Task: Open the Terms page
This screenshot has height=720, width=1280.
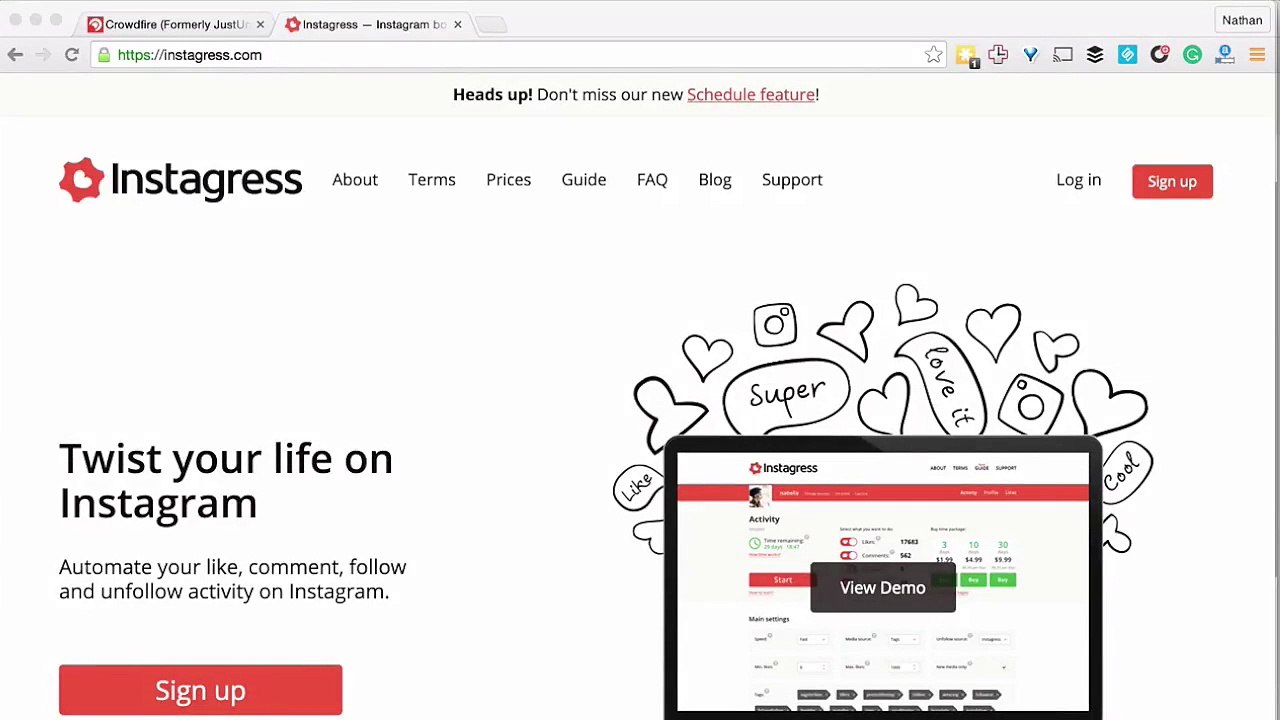Action: coord(432,180)
